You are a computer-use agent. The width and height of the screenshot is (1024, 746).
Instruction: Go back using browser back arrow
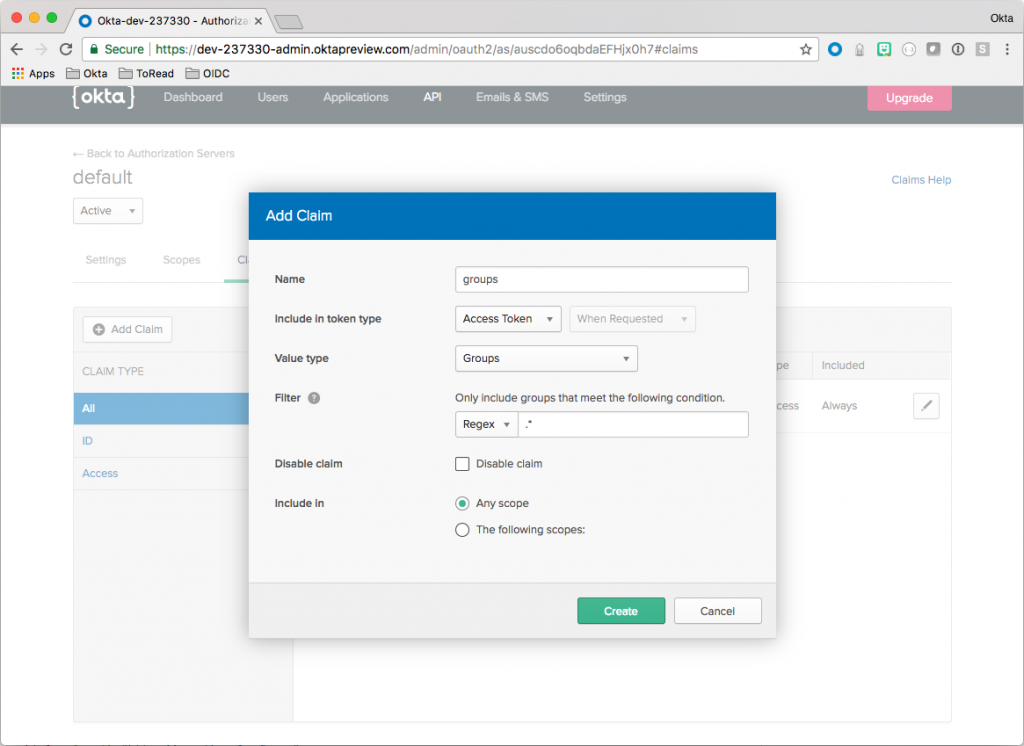17,49
